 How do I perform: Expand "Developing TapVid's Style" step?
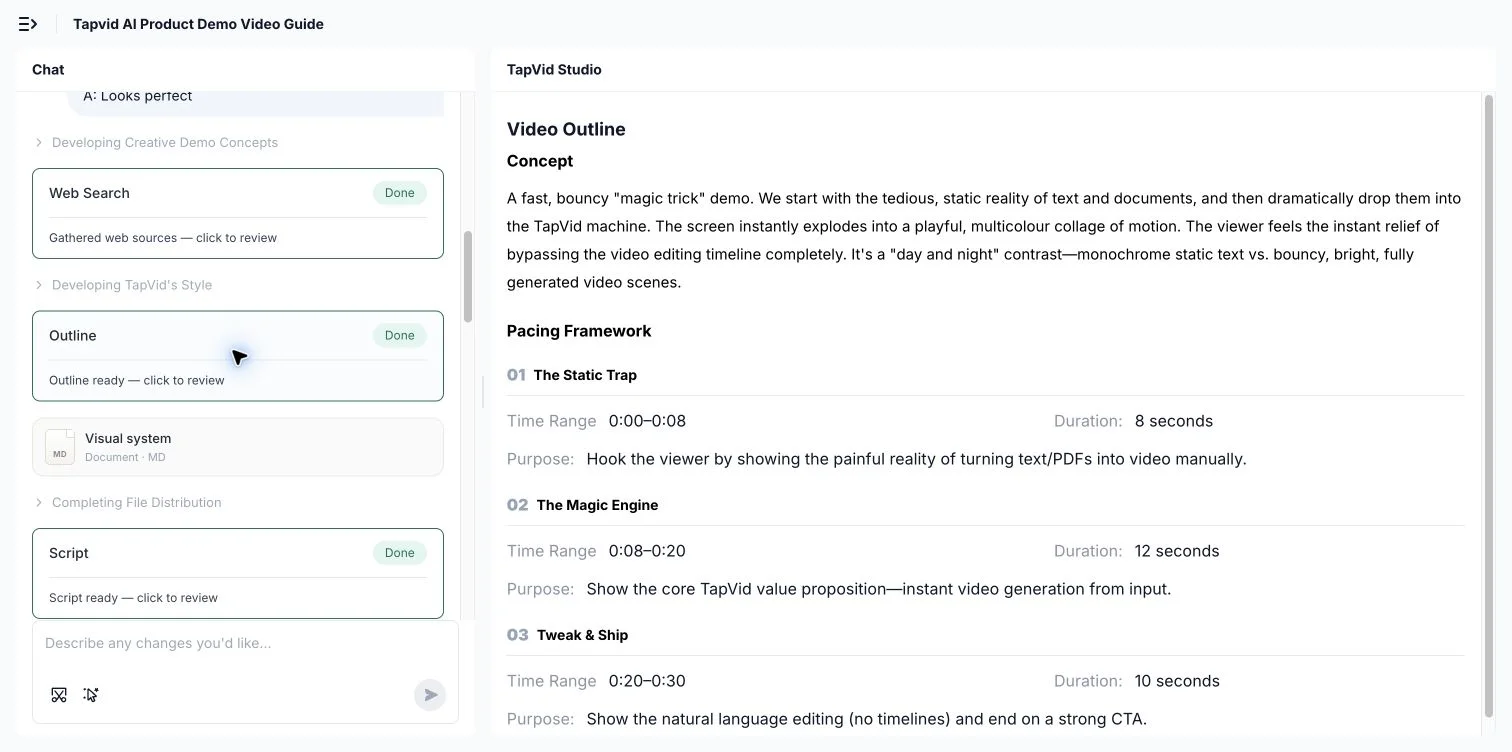pyautogui.click(x=123, y=285)
